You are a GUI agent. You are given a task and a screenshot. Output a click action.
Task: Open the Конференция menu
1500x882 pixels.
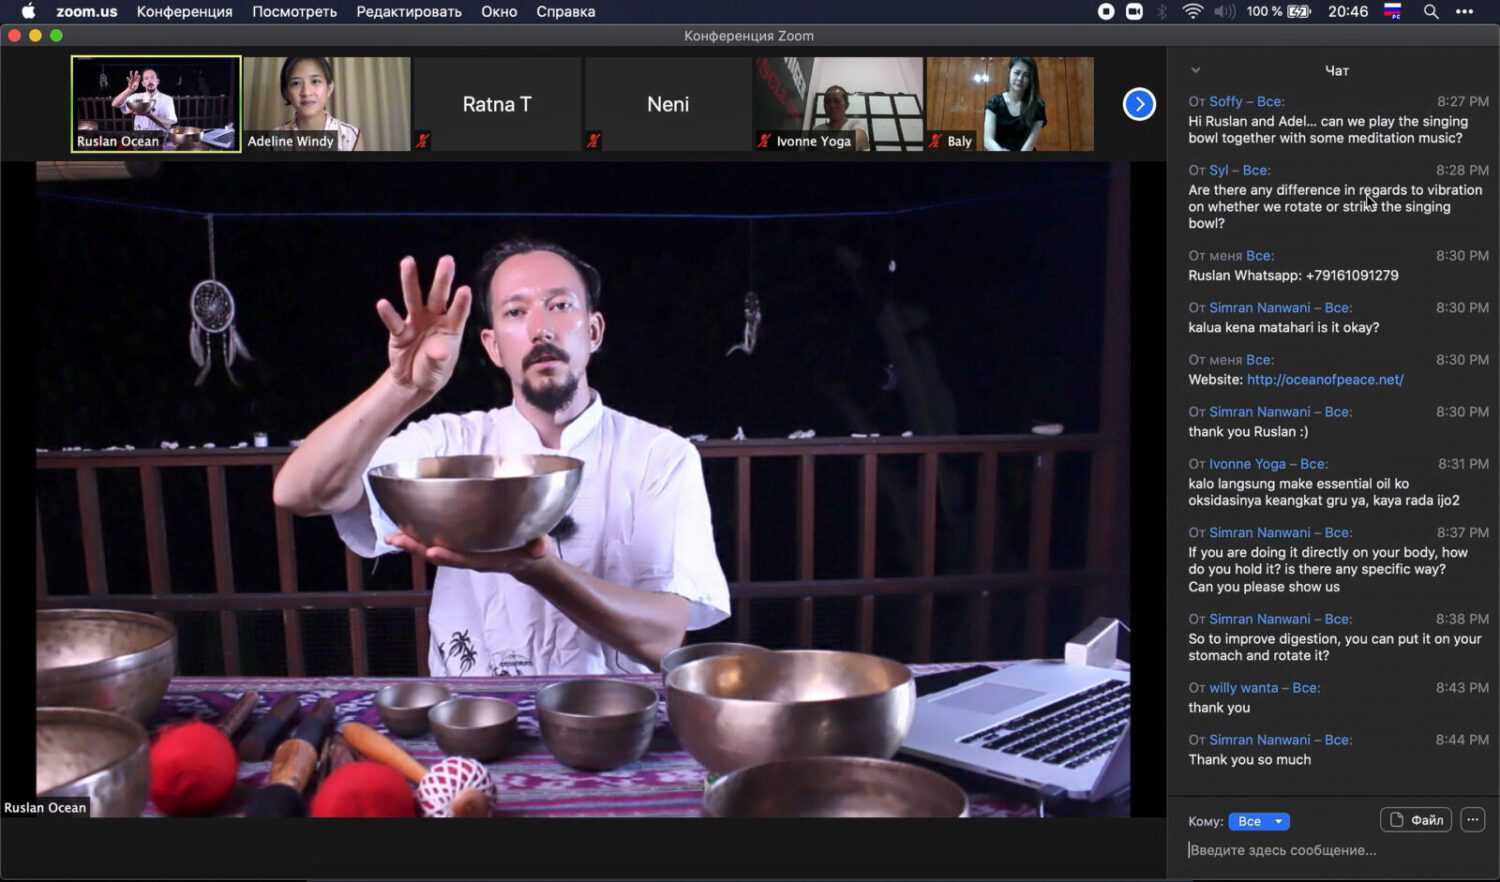(184, 12)
